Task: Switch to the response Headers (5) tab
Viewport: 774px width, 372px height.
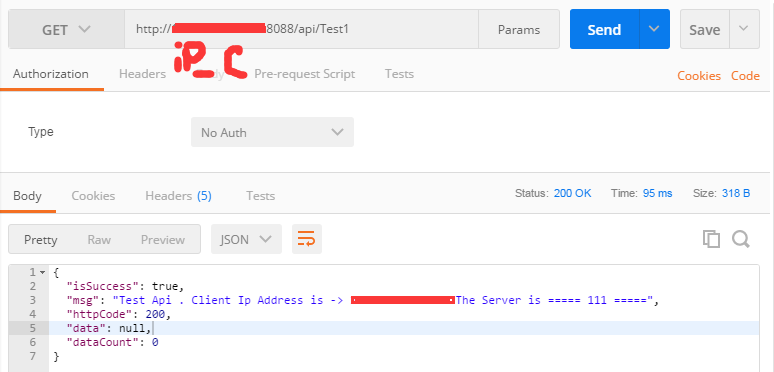Action: click(x=178, y=196)
